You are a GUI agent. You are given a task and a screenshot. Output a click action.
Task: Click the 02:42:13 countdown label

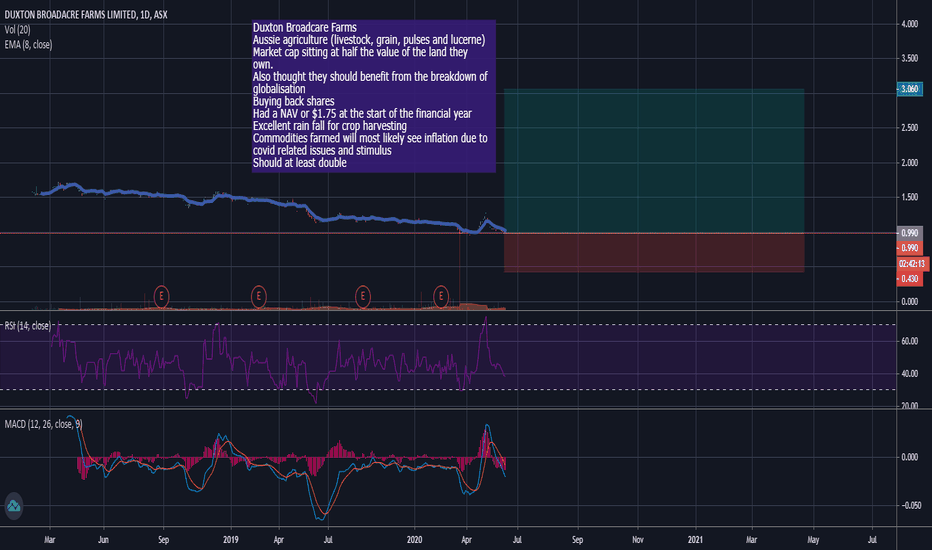pyautogui.click(x=911, y=263)
